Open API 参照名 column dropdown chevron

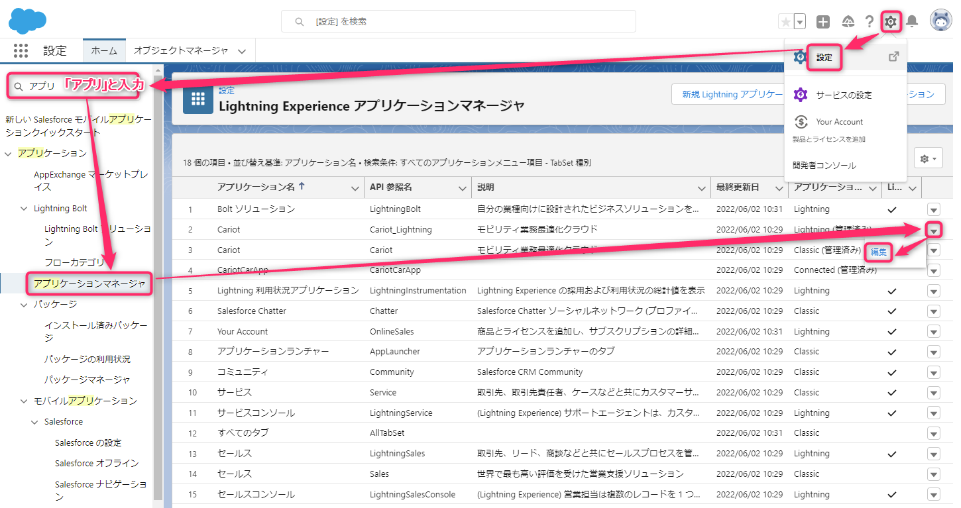point(462,188)
